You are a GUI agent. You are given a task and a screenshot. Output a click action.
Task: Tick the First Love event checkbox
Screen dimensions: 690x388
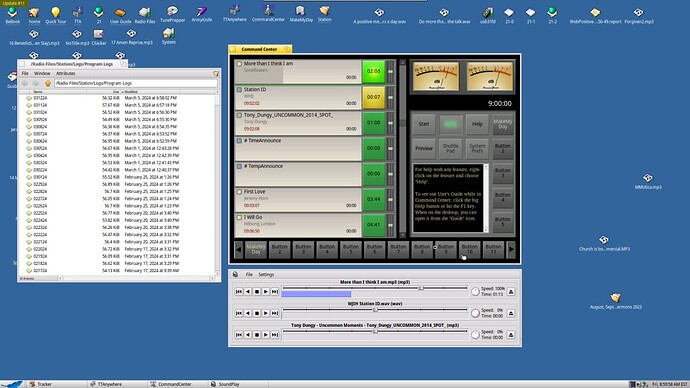click(239, 192)
